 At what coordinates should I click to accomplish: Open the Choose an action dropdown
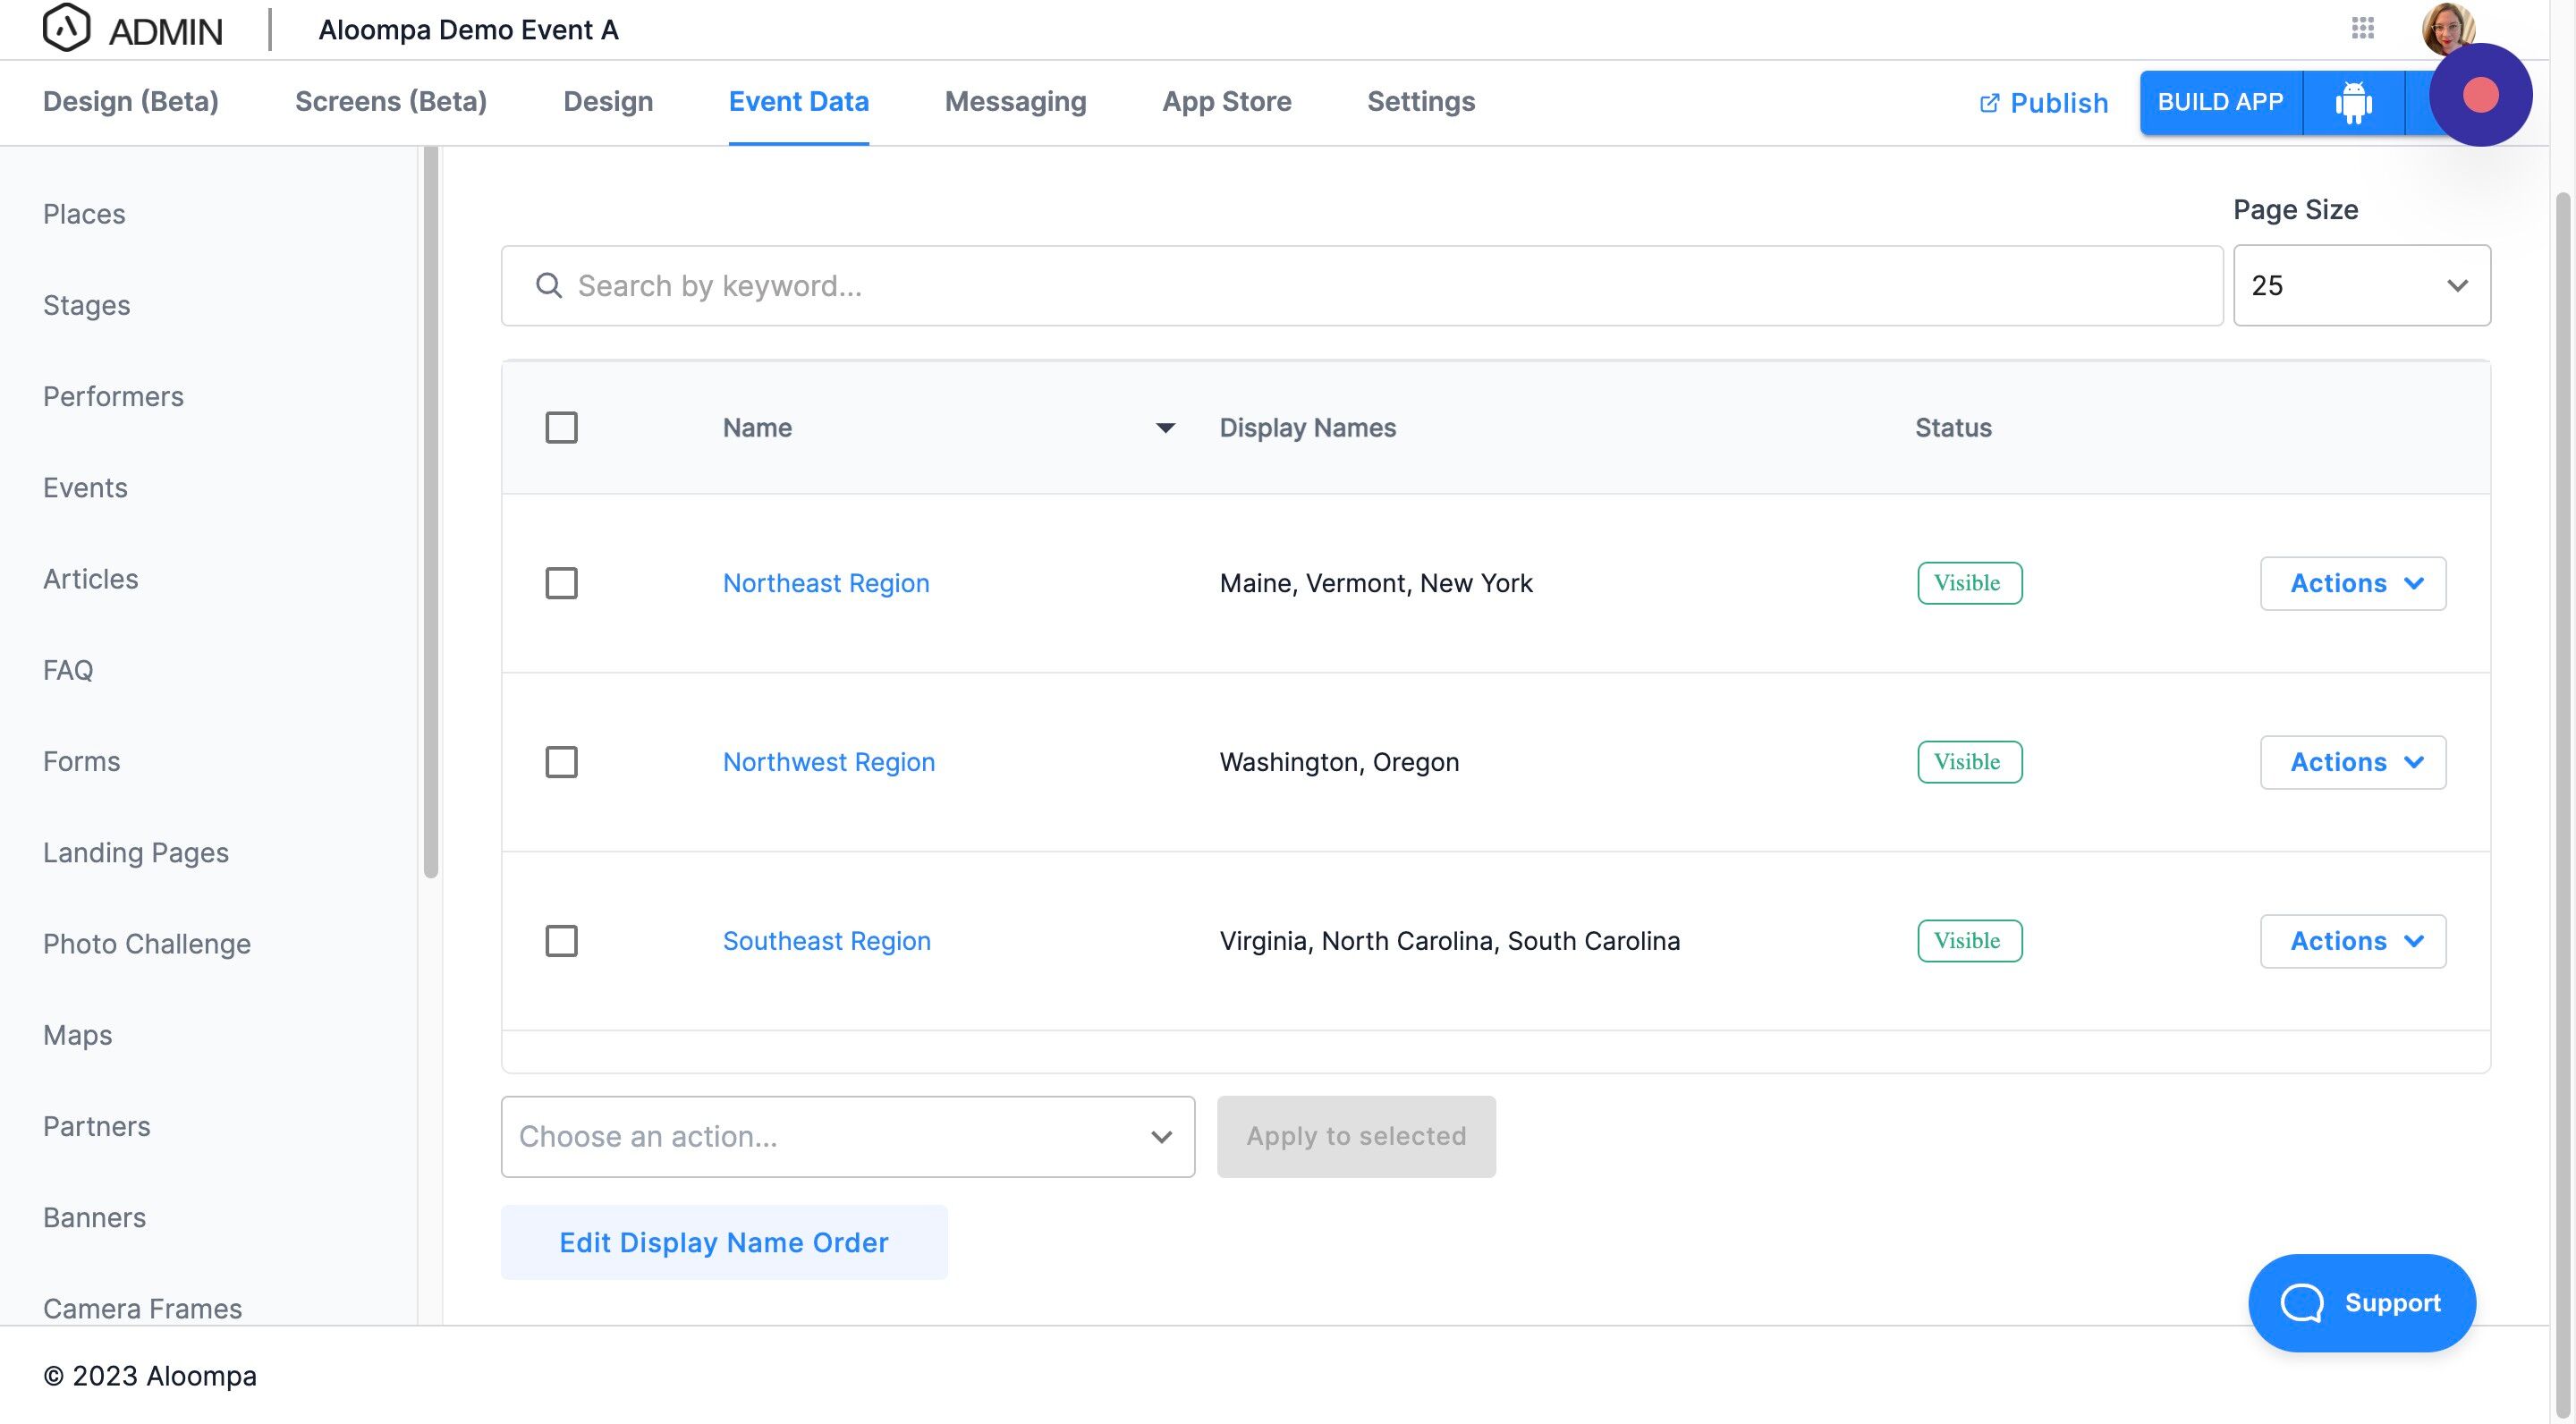(848, 1137)
